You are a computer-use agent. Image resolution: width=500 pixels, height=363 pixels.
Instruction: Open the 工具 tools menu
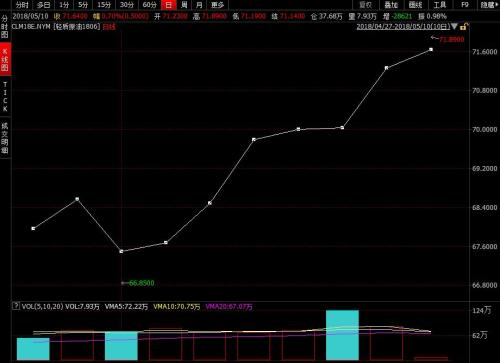(440, 5)
